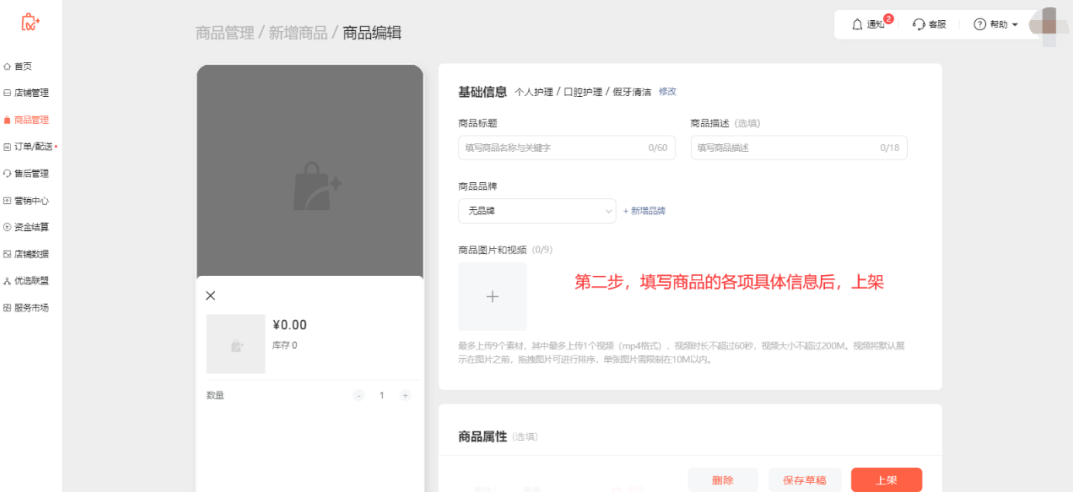Image resolution: width=1073 pixels, height=492 pixels.
Task: Select 商品管理 in the sidebar
Action: coord(26,120)
